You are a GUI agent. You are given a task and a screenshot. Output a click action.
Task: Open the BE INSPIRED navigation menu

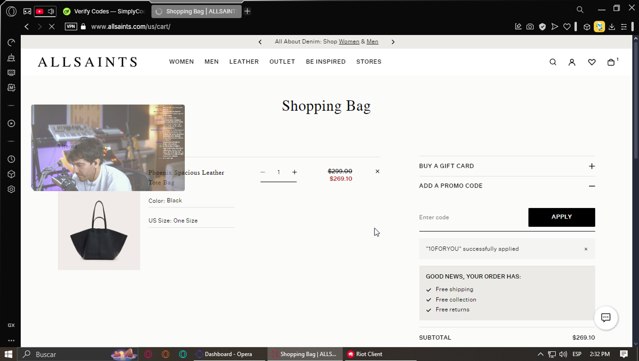pos(326,62)
